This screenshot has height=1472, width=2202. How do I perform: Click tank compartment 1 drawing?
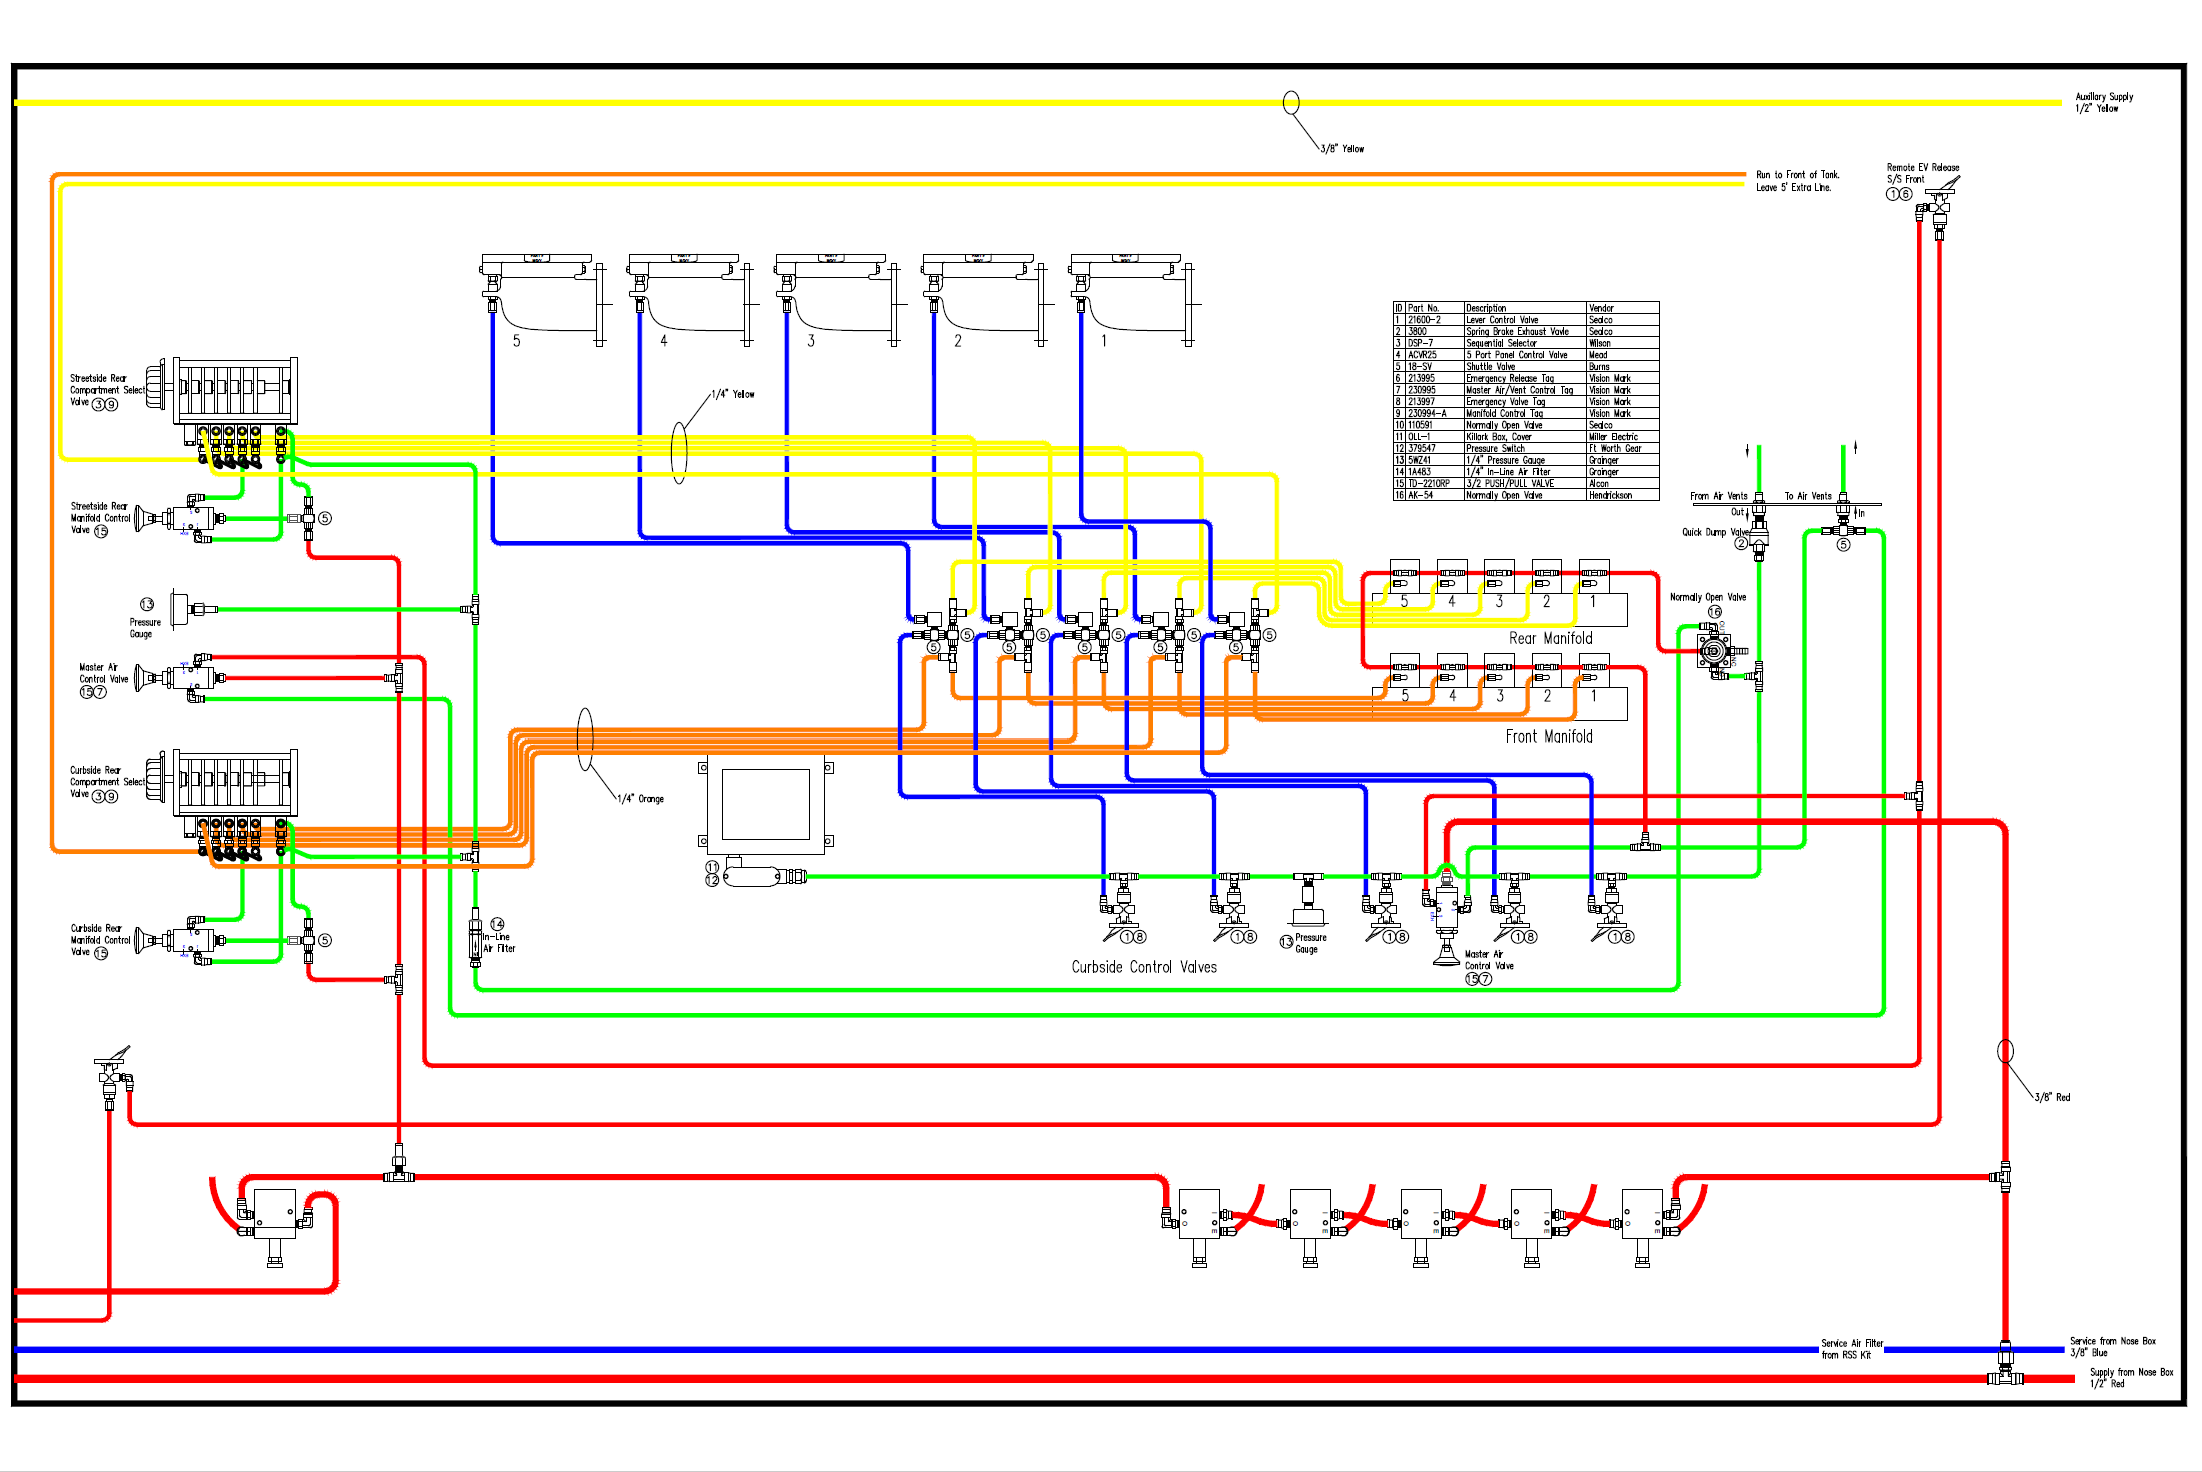click(1133, 300)
